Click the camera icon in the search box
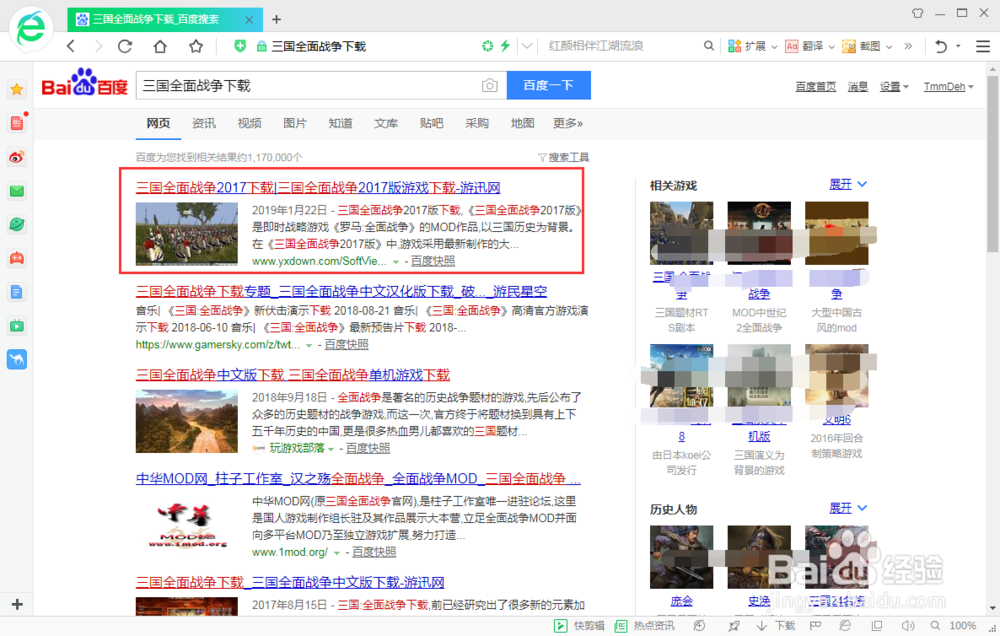1000x636 pixels. pyautogui.click(x=489, y=86)
